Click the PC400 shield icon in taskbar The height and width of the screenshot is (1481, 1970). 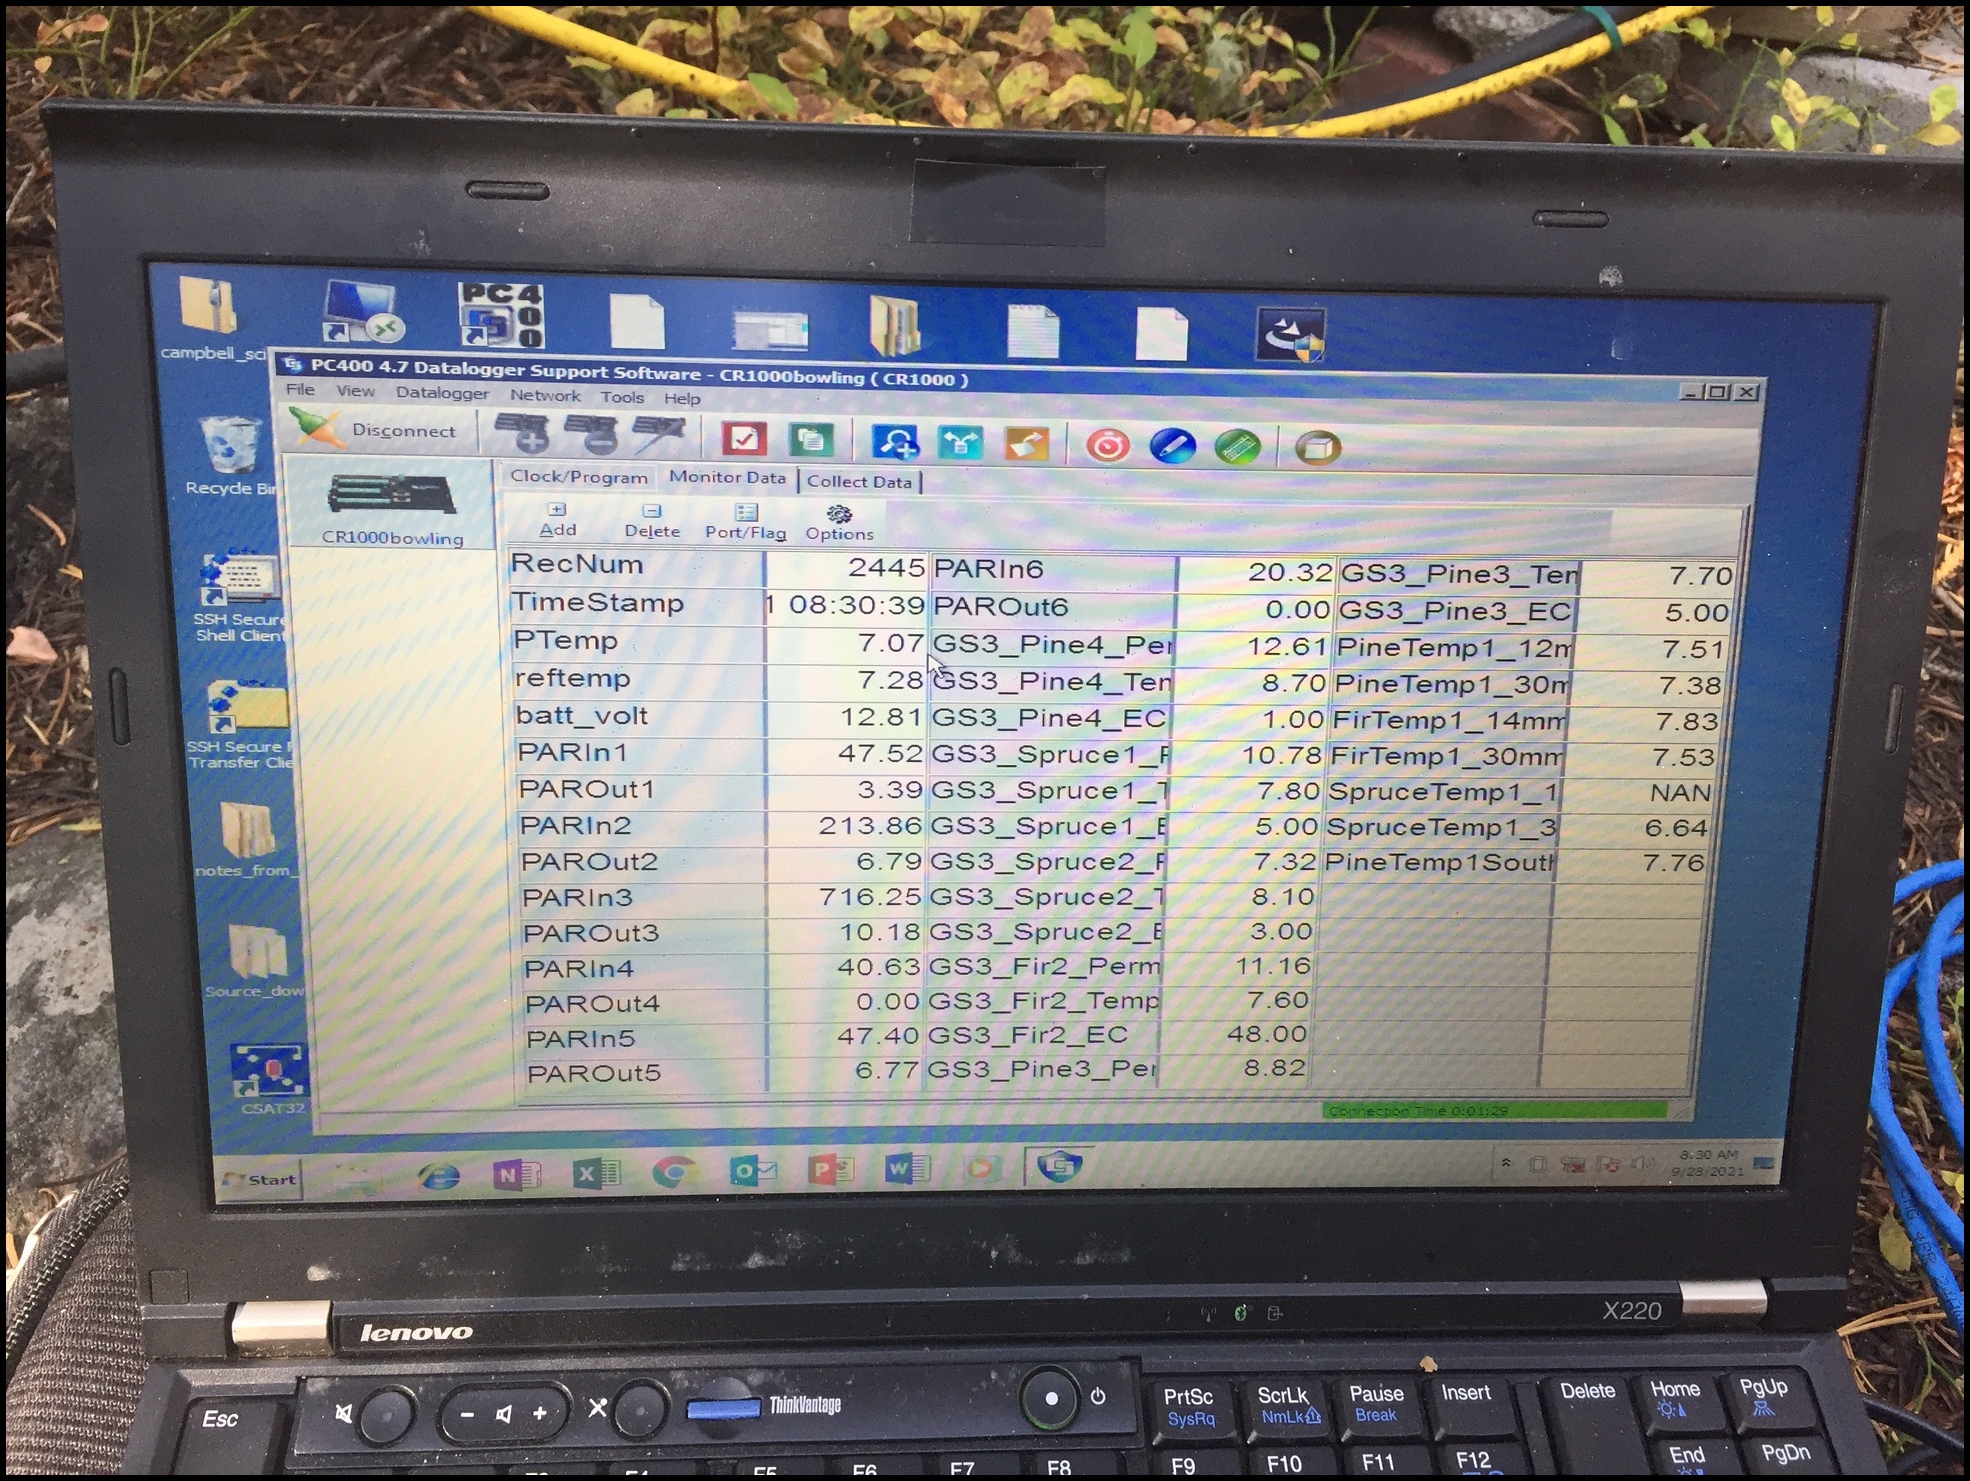(1059, 1165)
